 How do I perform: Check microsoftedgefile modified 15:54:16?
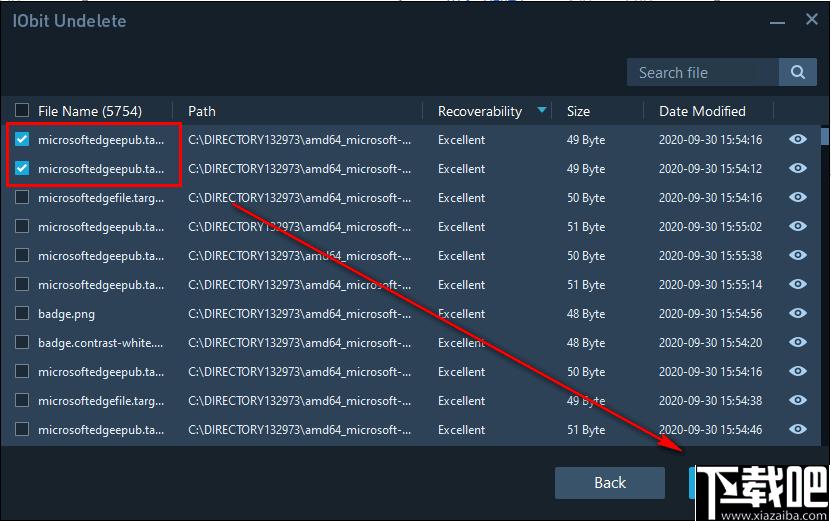pos(22,197)
